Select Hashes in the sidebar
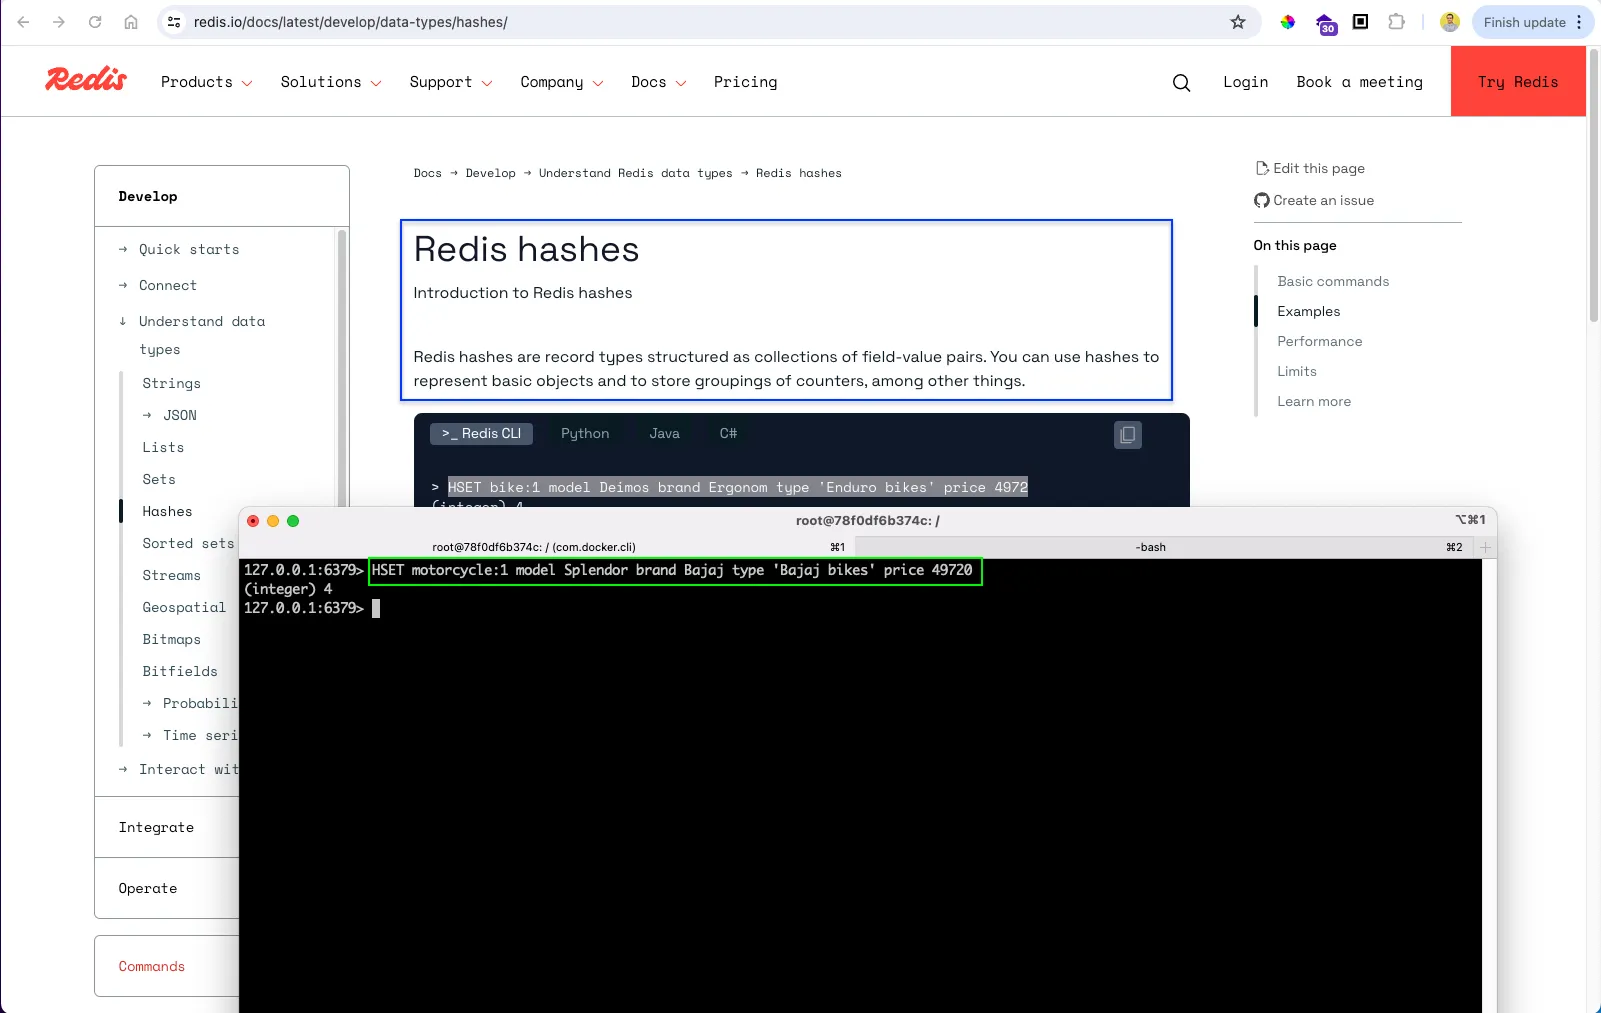 [167, 511]
